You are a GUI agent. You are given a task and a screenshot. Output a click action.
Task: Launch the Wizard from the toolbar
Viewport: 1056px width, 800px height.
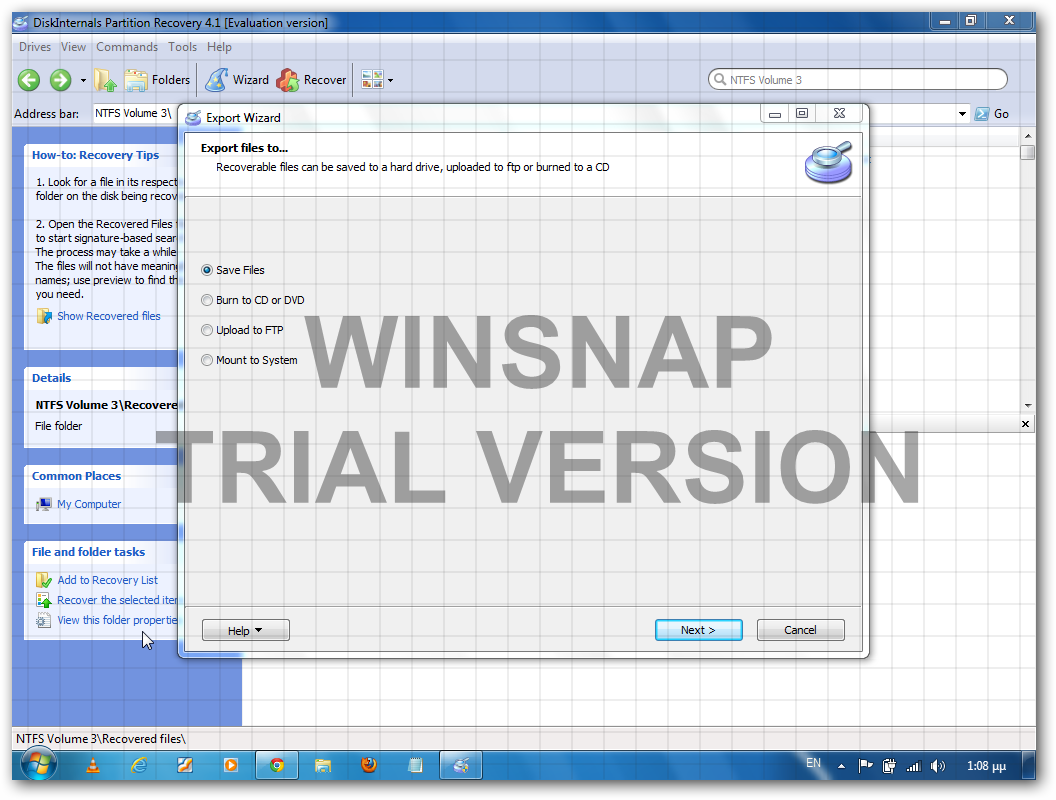click(x=237, y=80)
